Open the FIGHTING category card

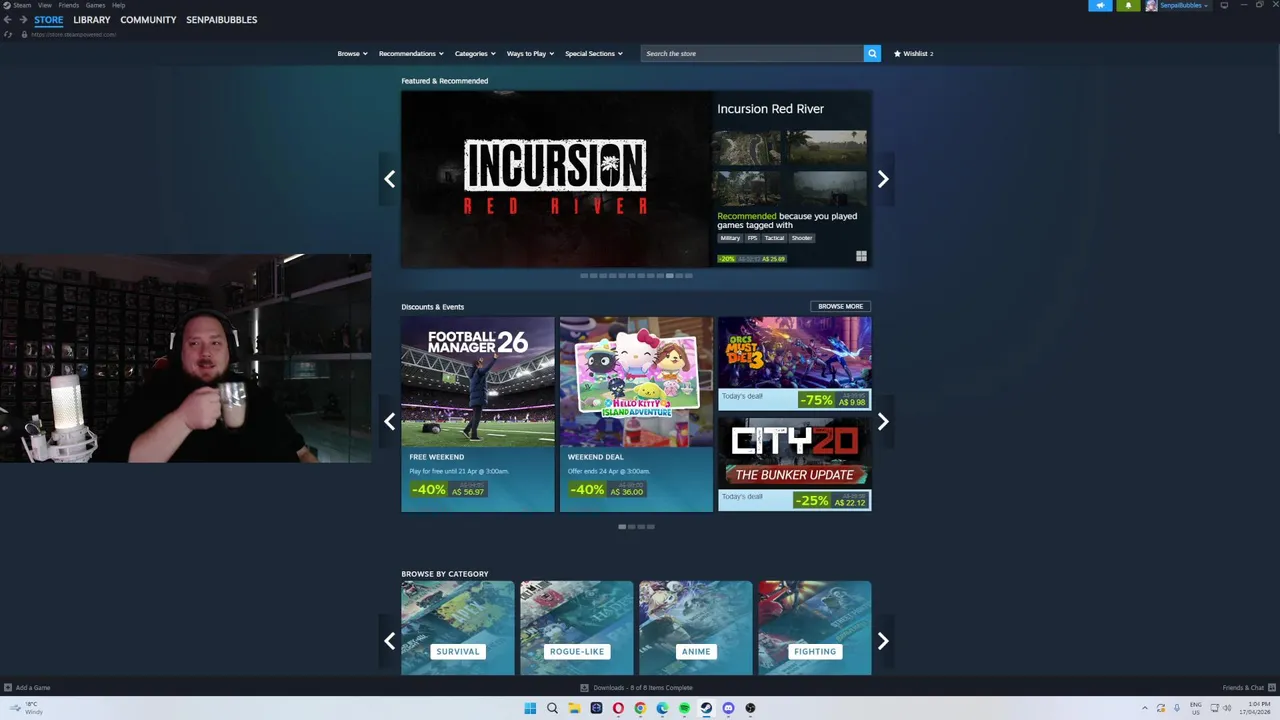(815, 628)
